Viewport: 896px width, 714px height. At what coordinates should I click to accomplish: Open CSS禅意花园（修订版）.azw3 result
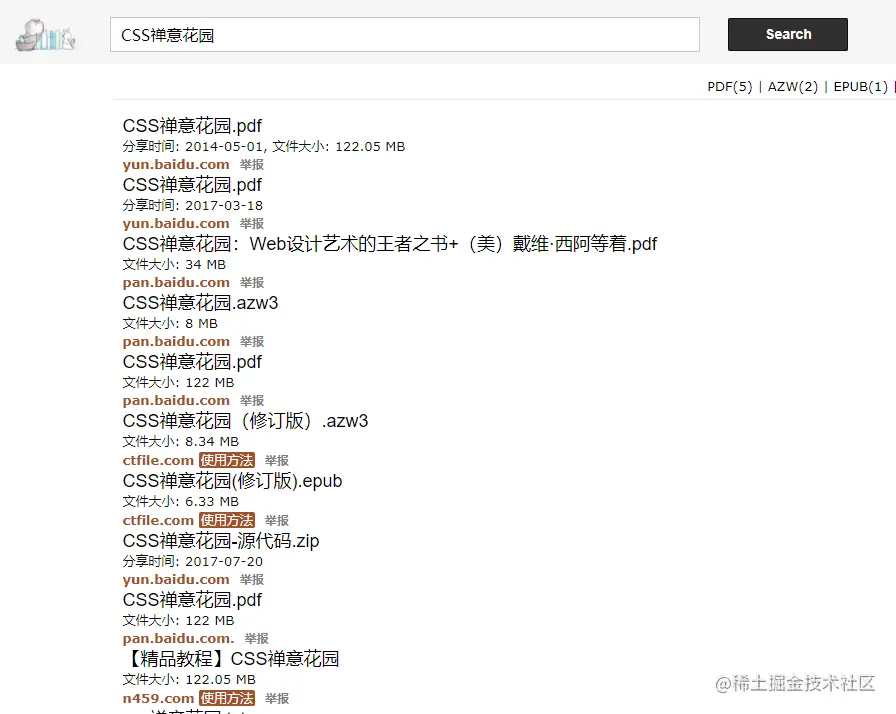(245, 421)
